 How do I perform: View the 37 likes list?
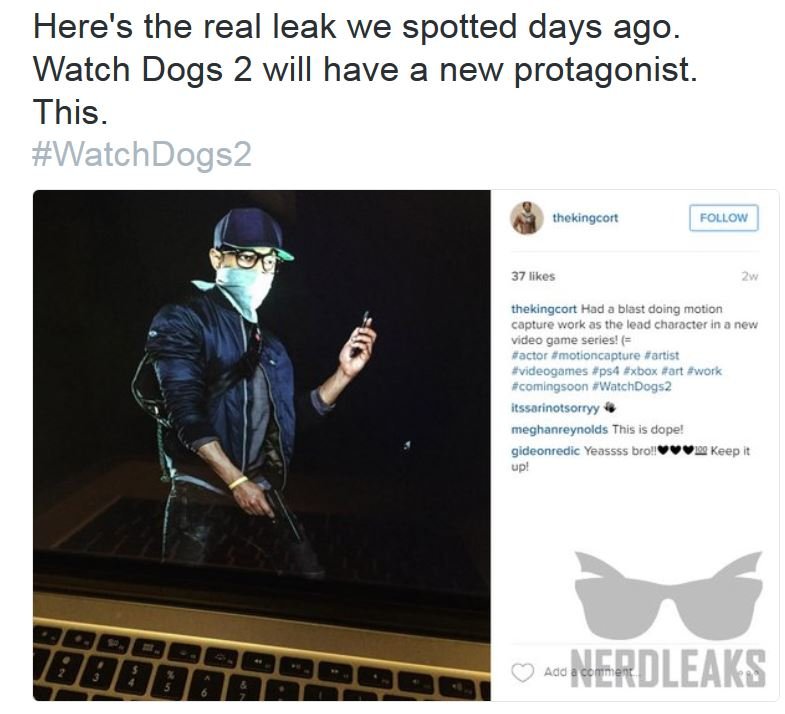coord(533,276)
